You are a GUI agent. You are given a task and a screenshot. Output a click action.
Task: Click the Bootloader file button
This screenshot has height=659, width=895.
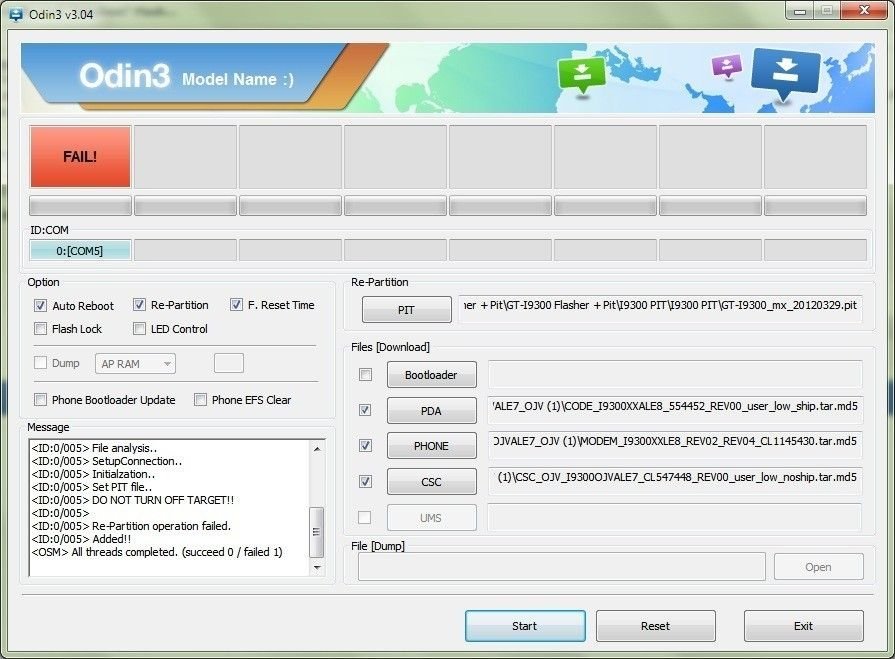tap(432, 375)
